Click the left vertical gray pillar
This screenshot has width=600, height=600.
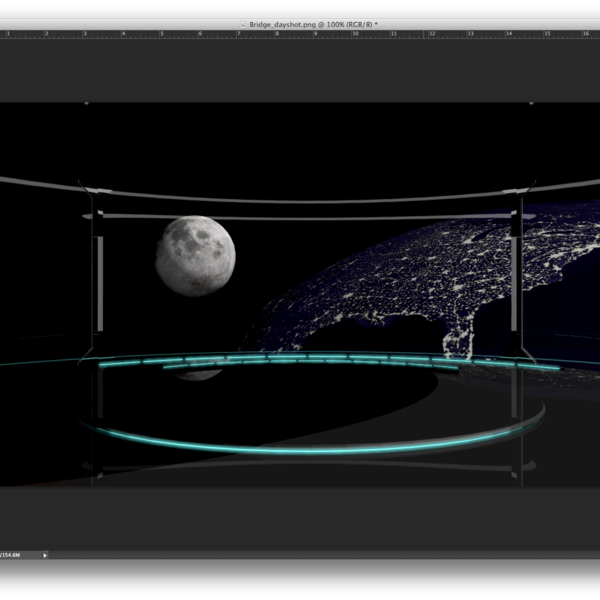99,283
